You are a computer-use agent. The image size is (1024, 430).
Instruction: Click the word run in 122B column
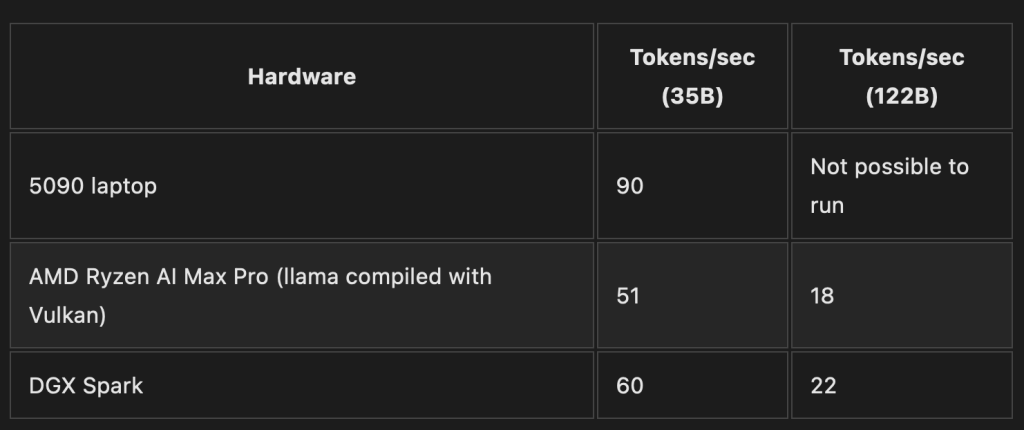(x=827, y=207)
